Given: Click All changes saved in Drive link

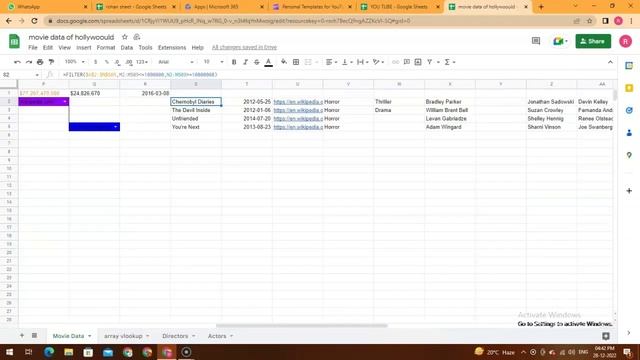Looking at the screenshot, I should pos(244,47).
